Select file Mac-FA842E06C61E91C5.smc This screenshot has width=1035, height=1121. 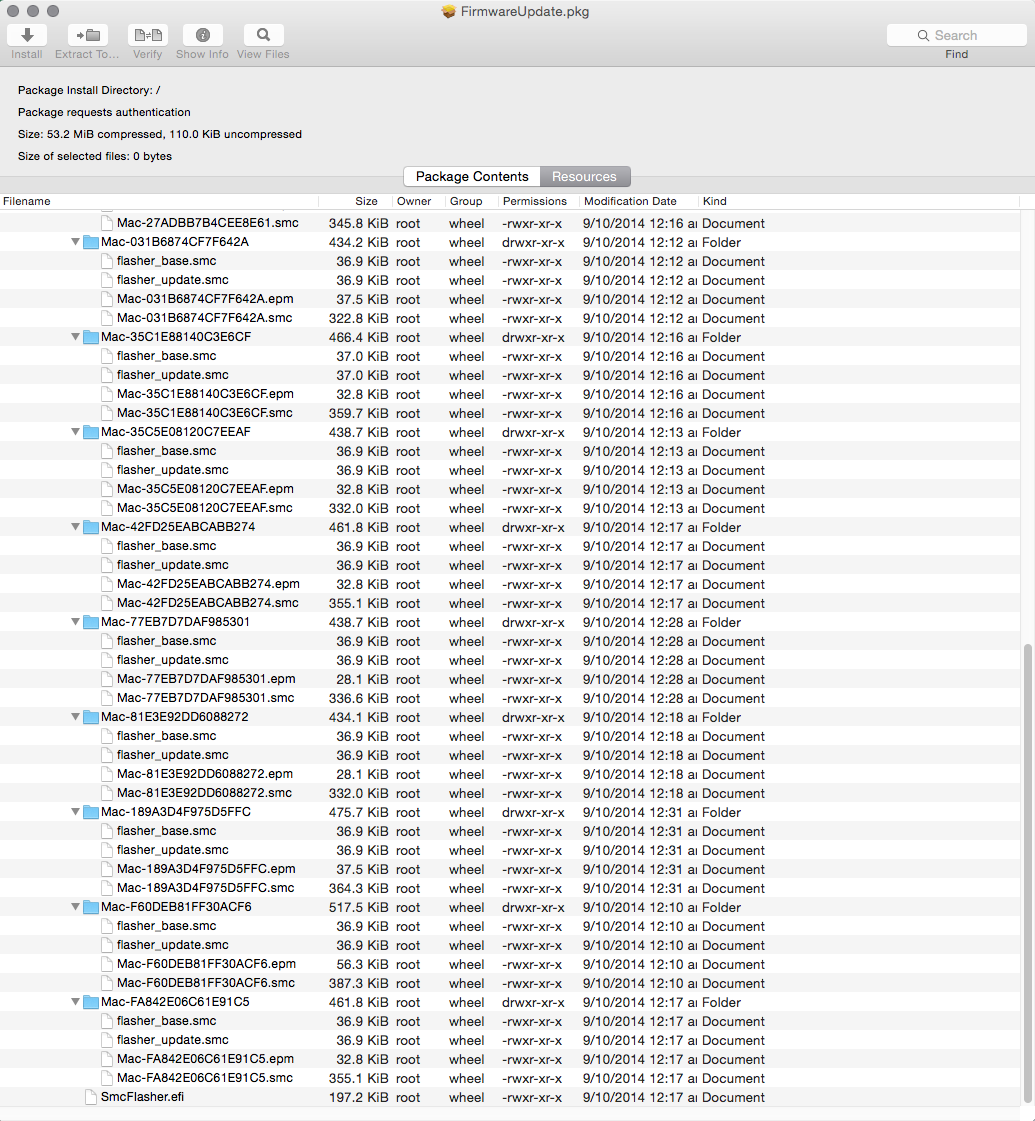point(205,1078)
